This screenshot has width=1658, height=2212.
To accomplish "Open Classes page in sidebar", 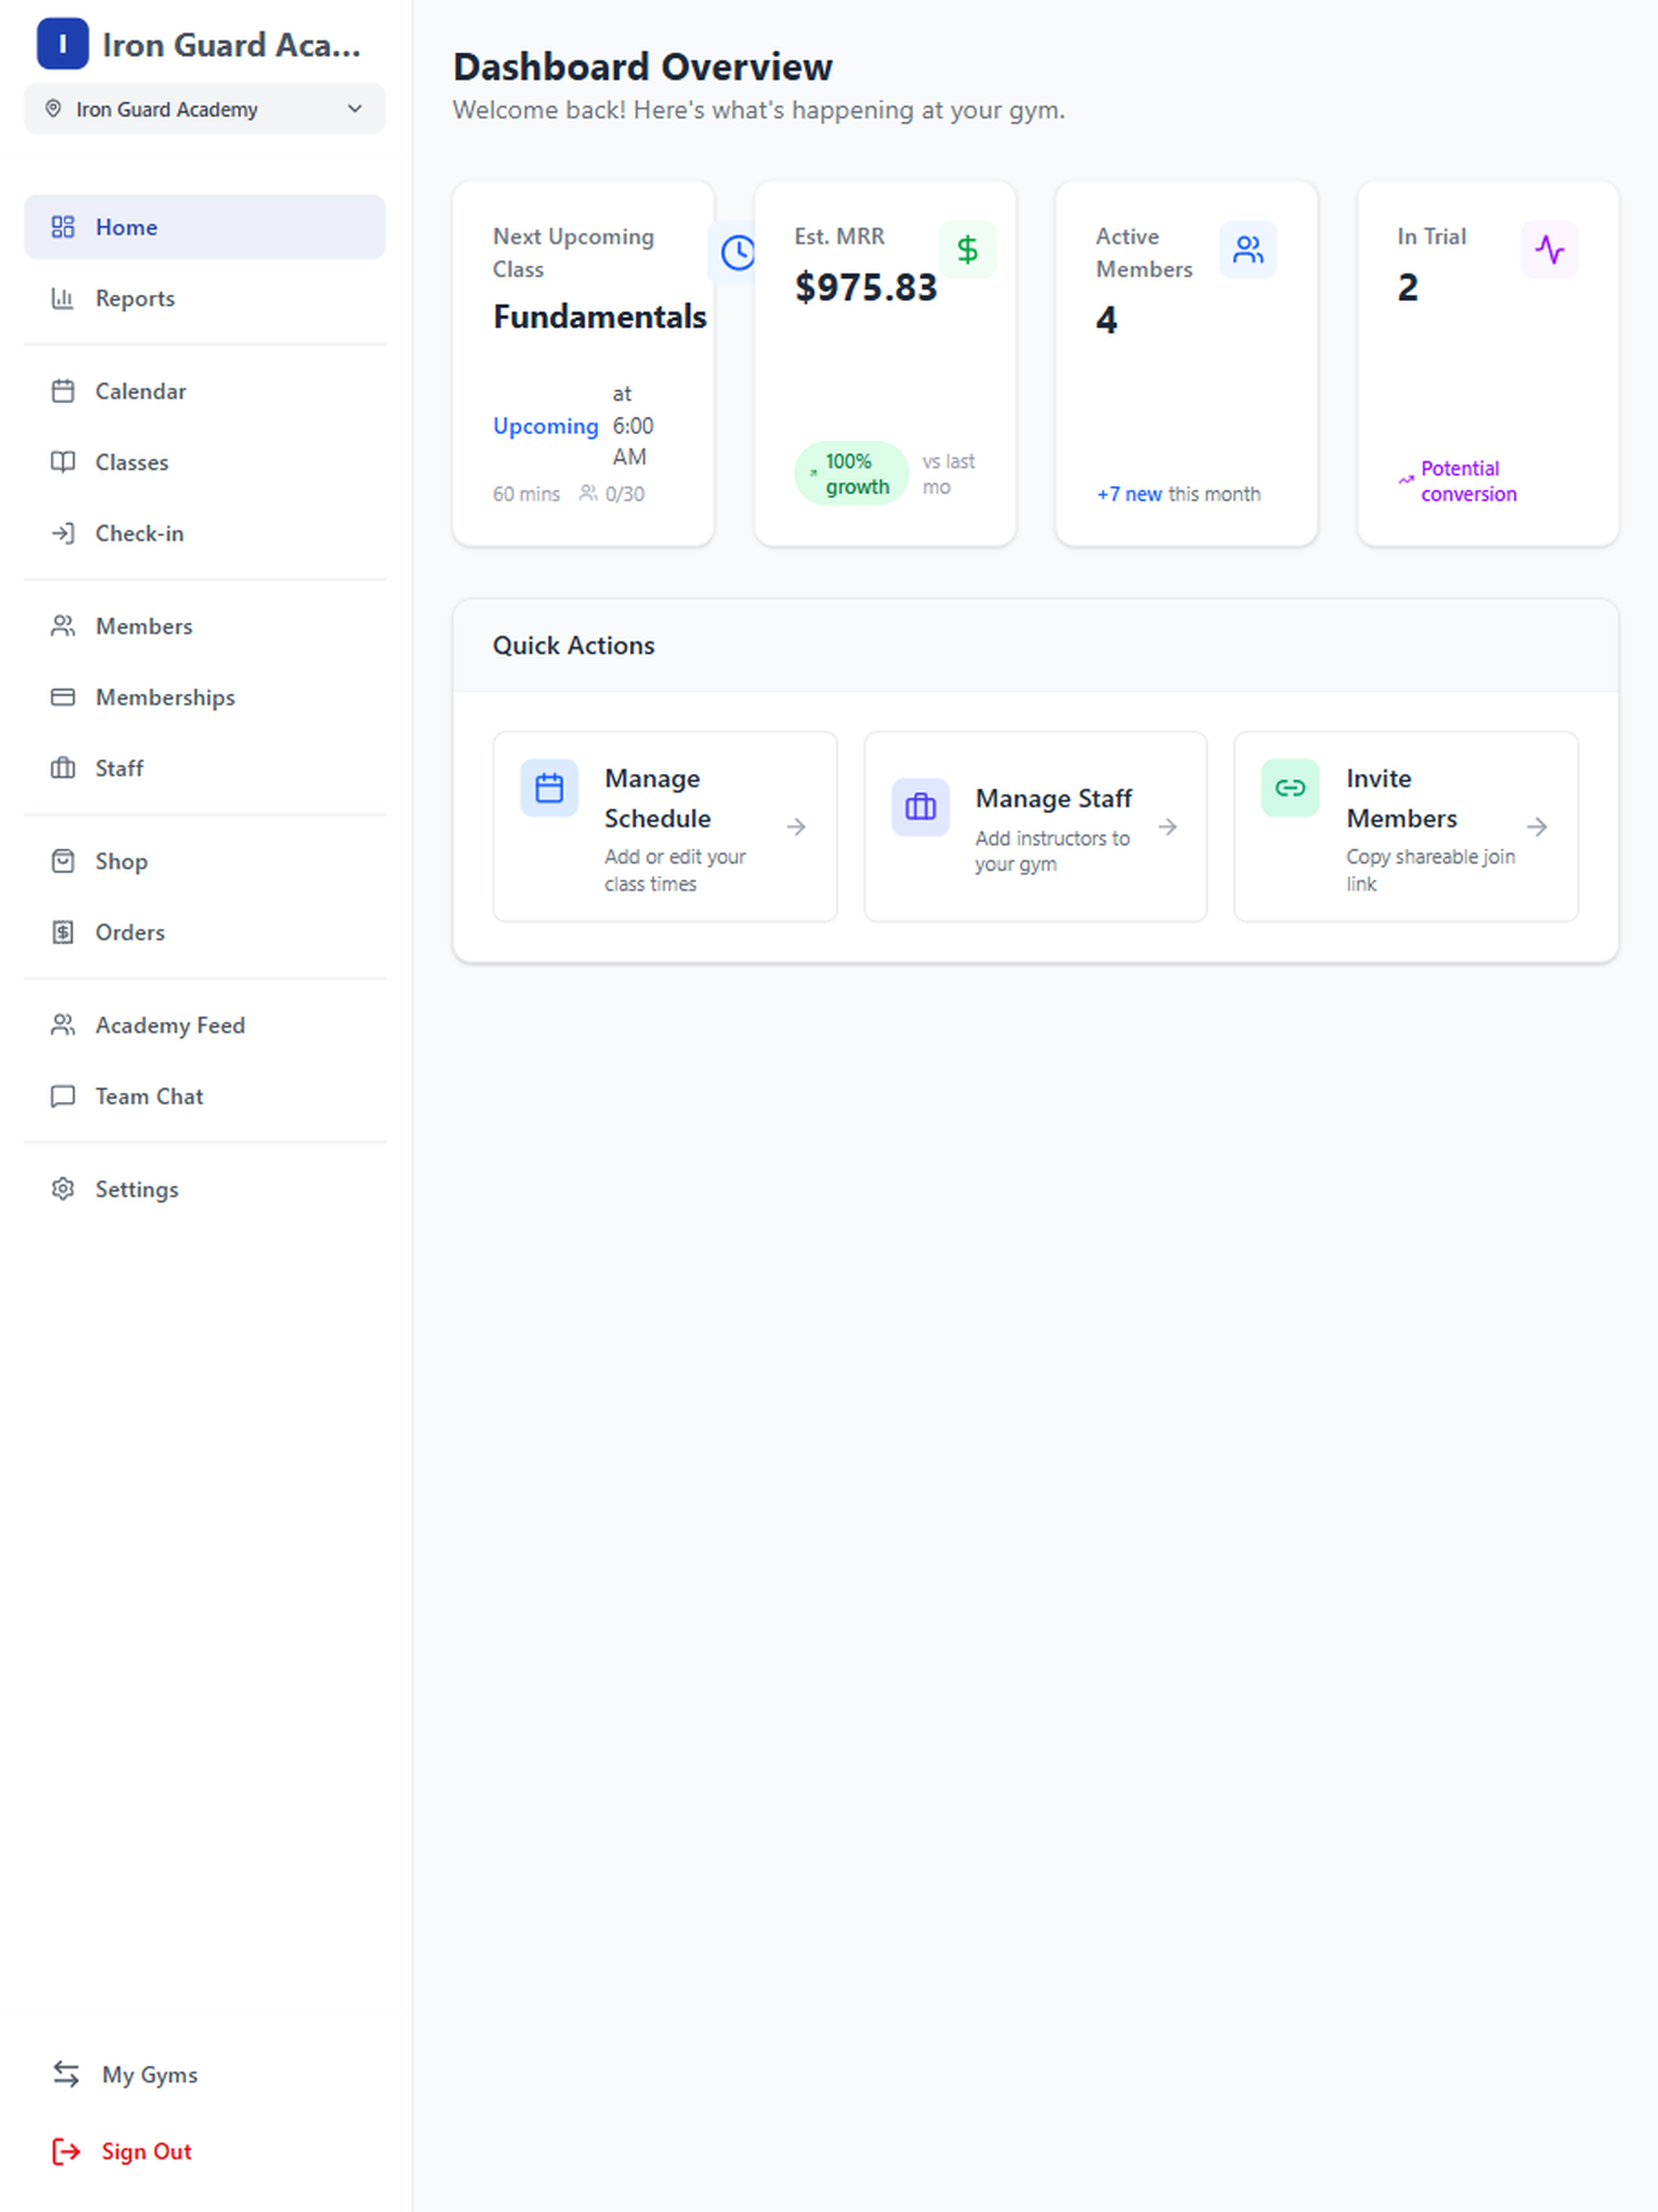I will click(x=204, y=462).
